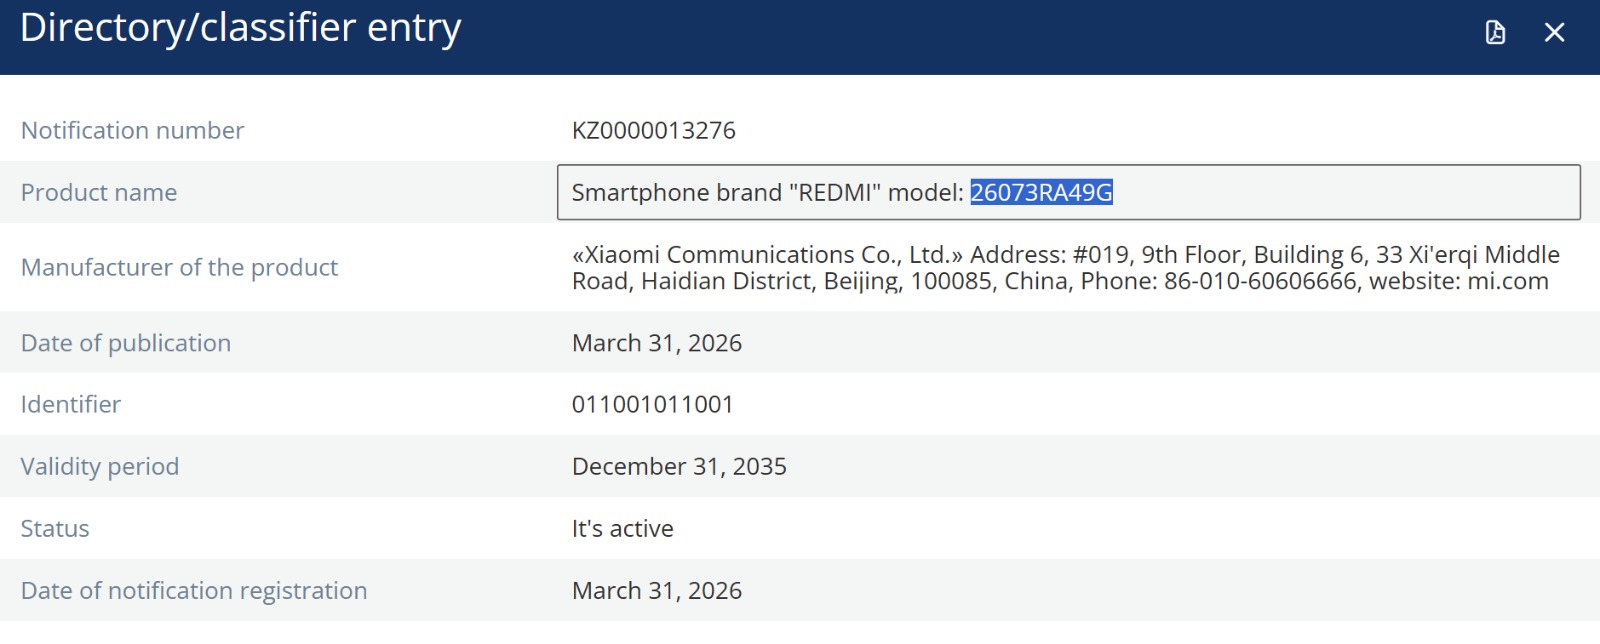
Task: Select the Notification number label
Action: (x=132, y=131)
